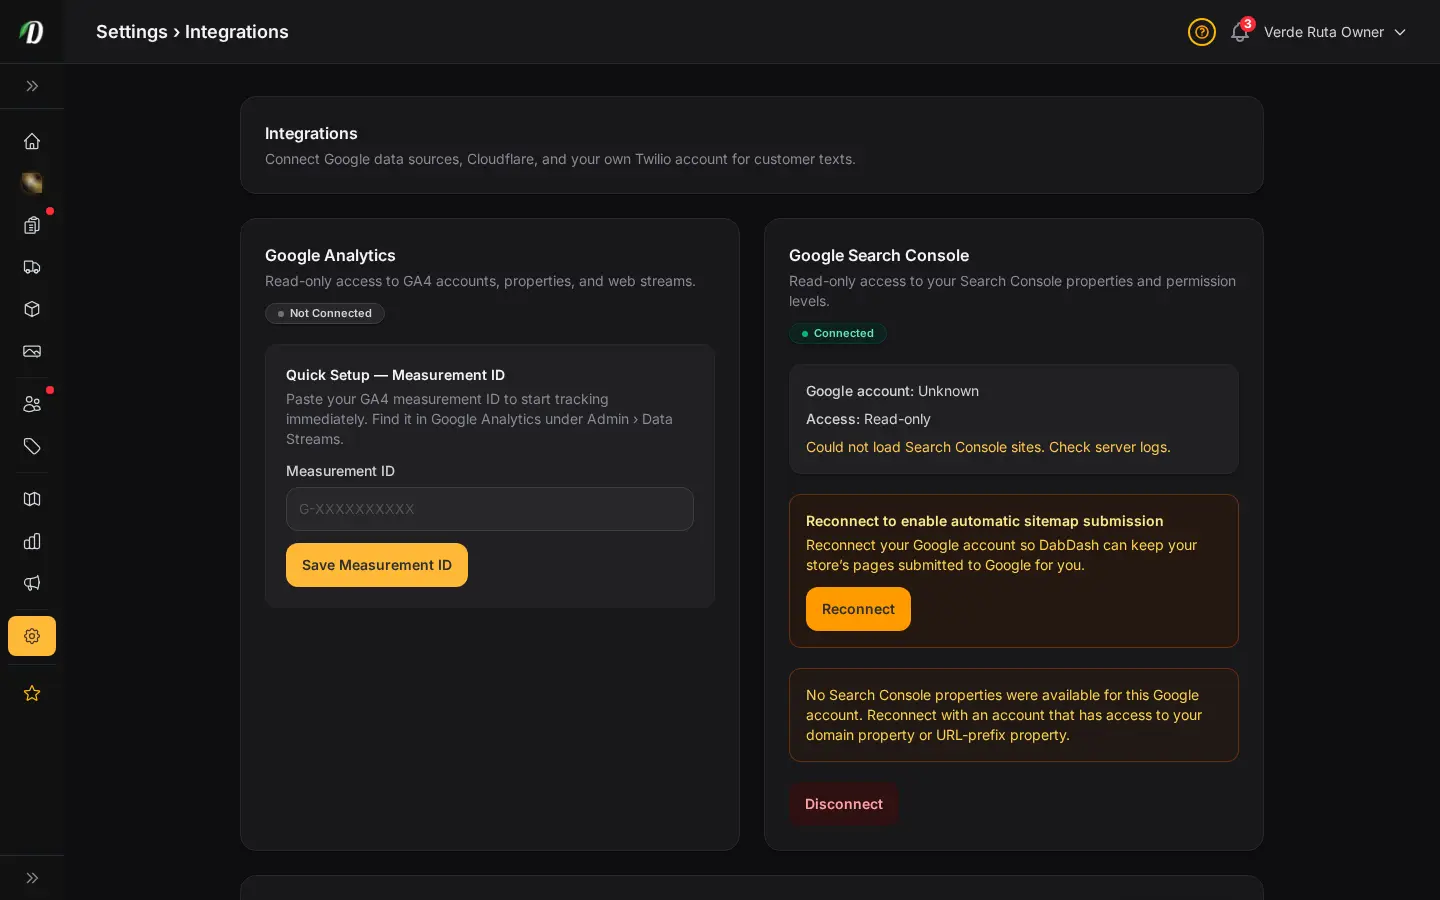Viewport: 1440px width, 900px height.
Task: Open the notifications bell with 3 badge
Action: click(1240, 32)
